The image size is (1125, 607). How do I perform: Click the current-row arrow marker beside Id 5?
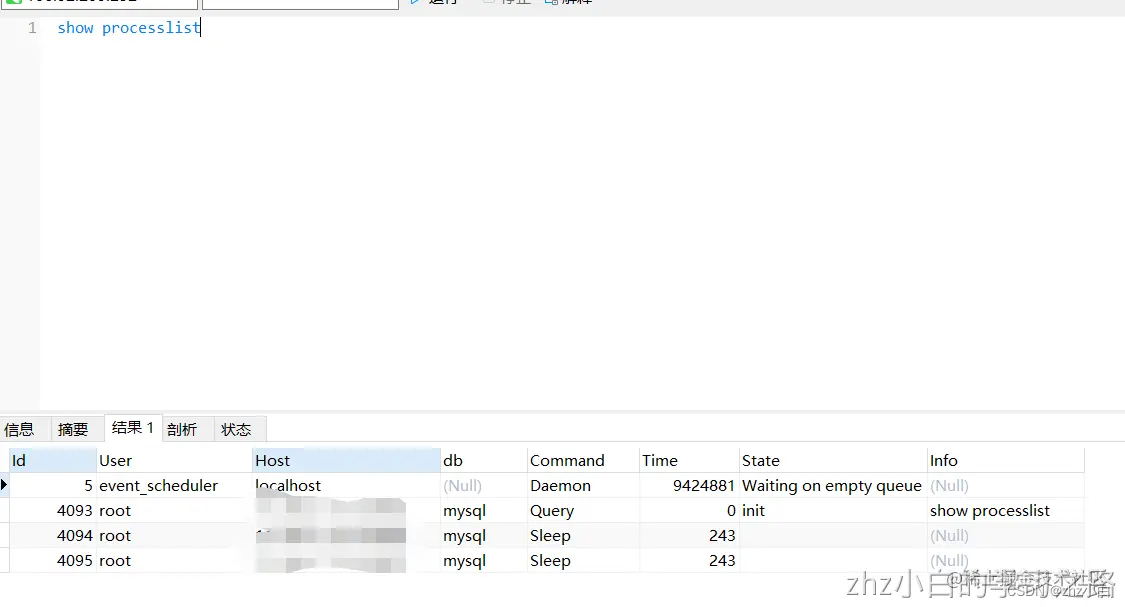(x=4, y=485)
